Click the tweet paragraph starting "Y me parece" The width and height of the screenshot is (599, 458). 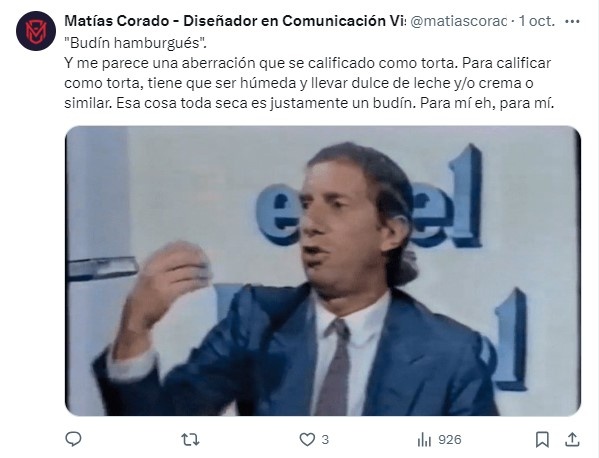point(308,83)
